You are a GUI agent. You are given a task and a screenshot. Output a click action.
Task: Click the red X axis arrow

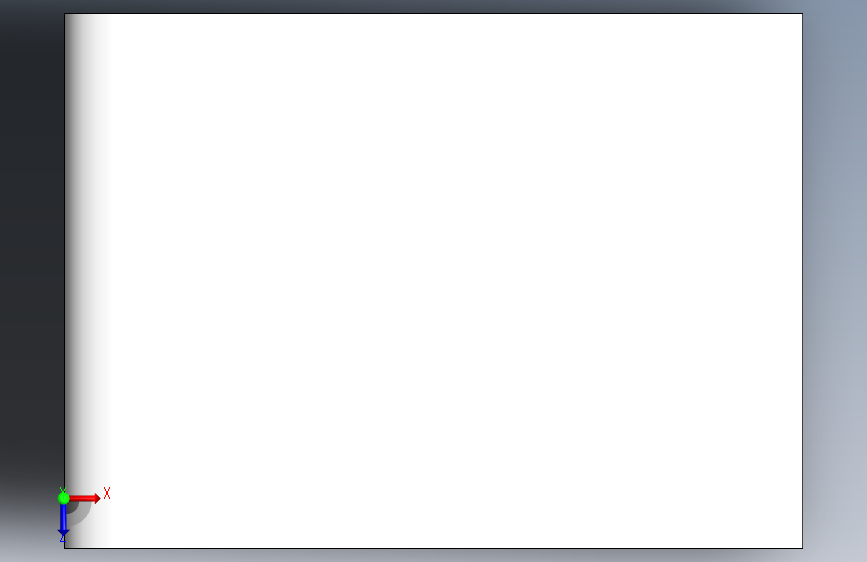click(x=85, y=498)
